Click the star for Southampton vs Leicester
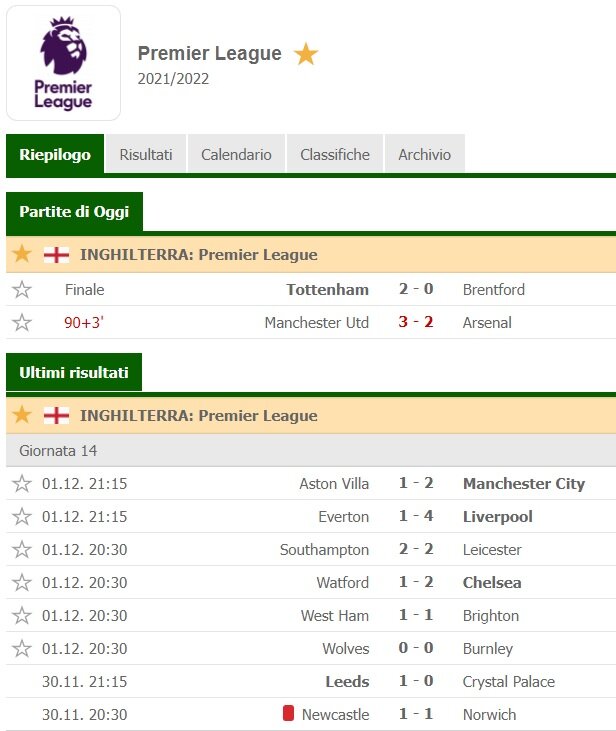This screenshot has width=616, height=731. (22, 550)
